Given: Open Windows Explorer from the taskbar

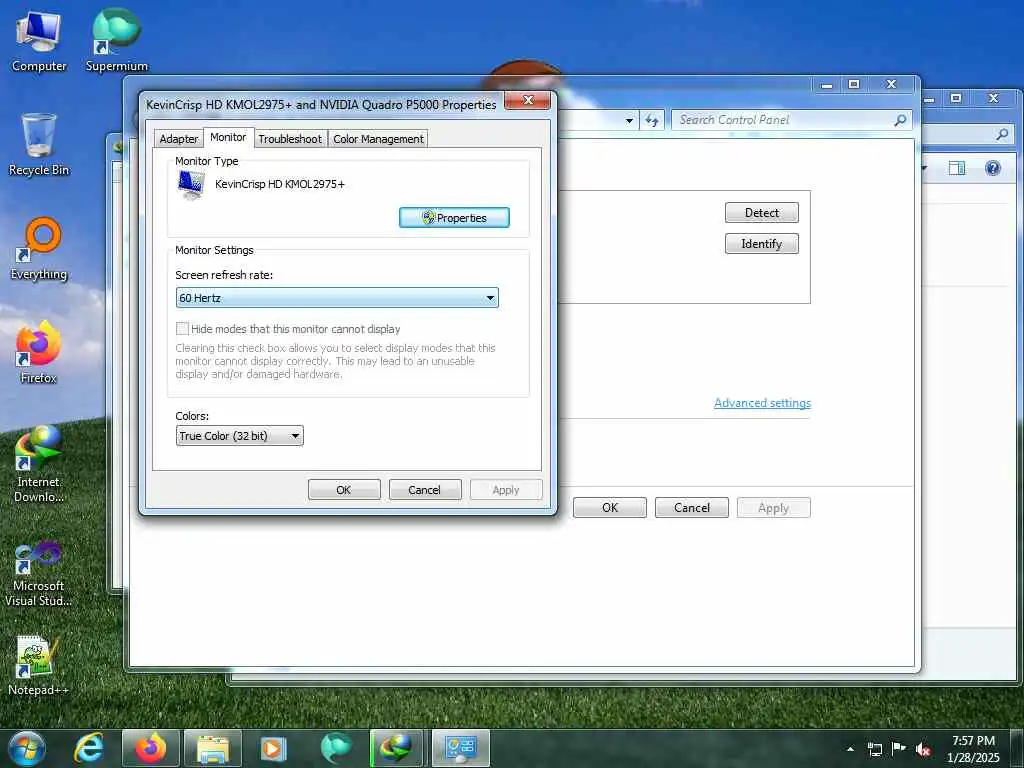Looking at the screenshot, I should pos(213,748).
